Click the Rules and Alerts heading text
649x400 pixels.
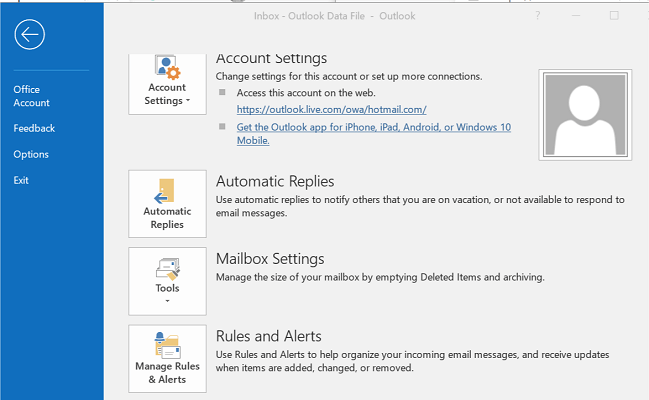(268, 336)
